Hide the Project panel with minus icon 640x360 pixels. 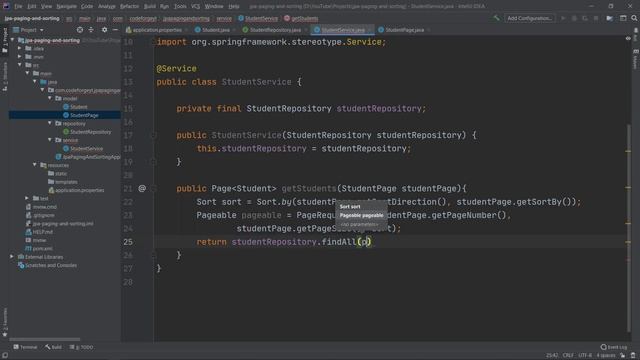(x=115, y=30)
